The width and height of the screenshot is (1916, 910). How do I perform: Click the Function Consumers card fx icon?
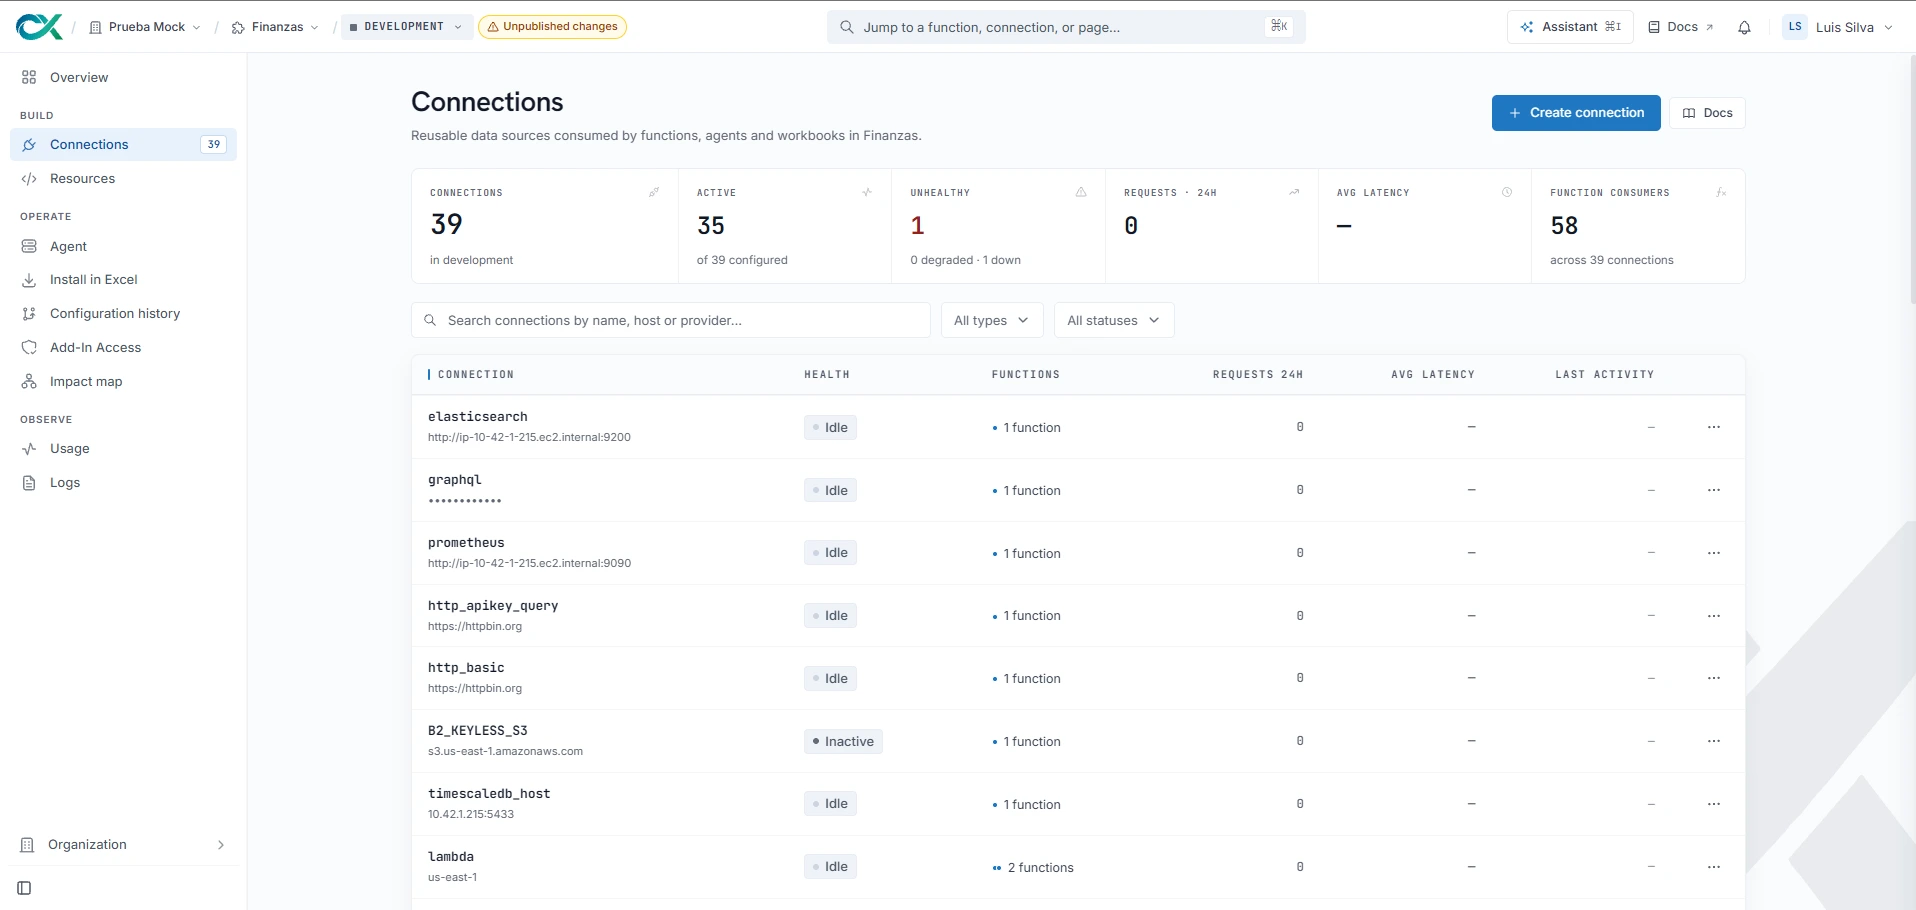click(1721, 192)
